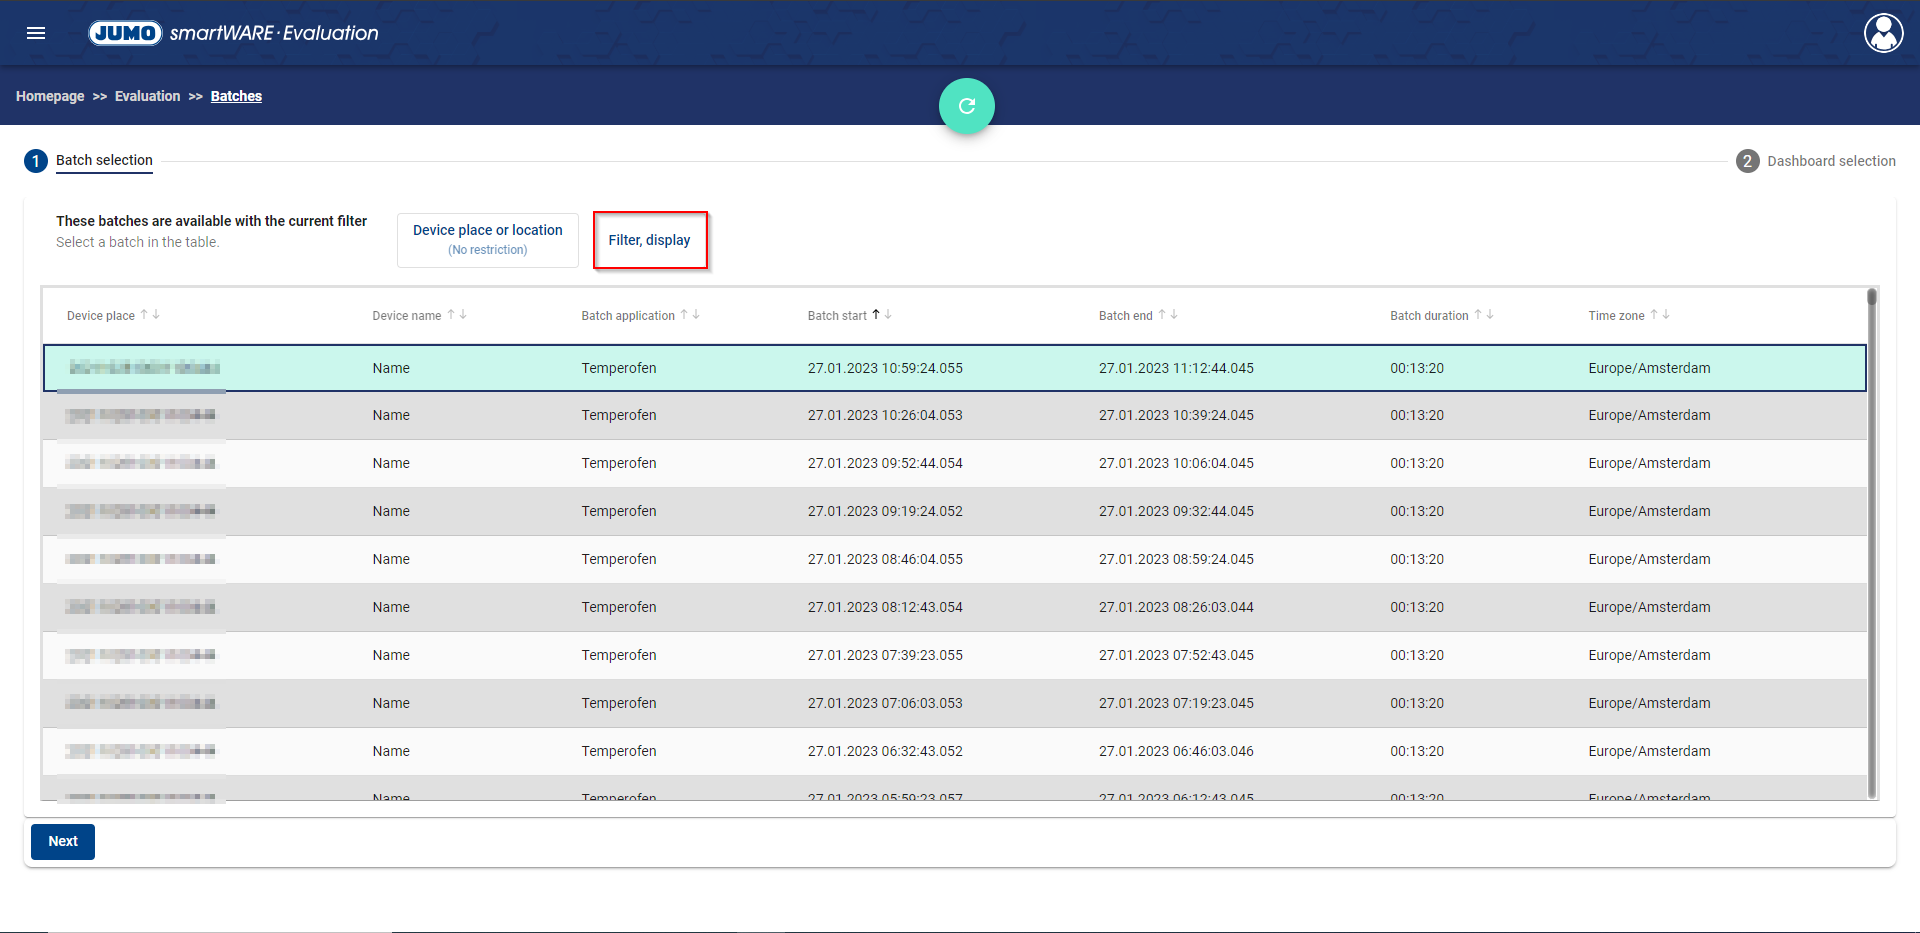1920x933 pixels.
Task: Open the Evaluation breadcrumb link
Action: [x=147, y=96]
